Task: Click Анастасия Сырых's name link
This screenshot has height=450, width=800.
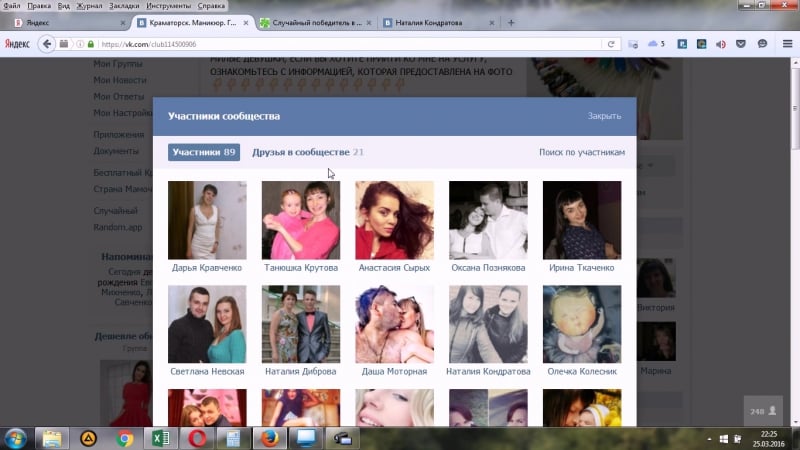Action: [x=394, y=268]
